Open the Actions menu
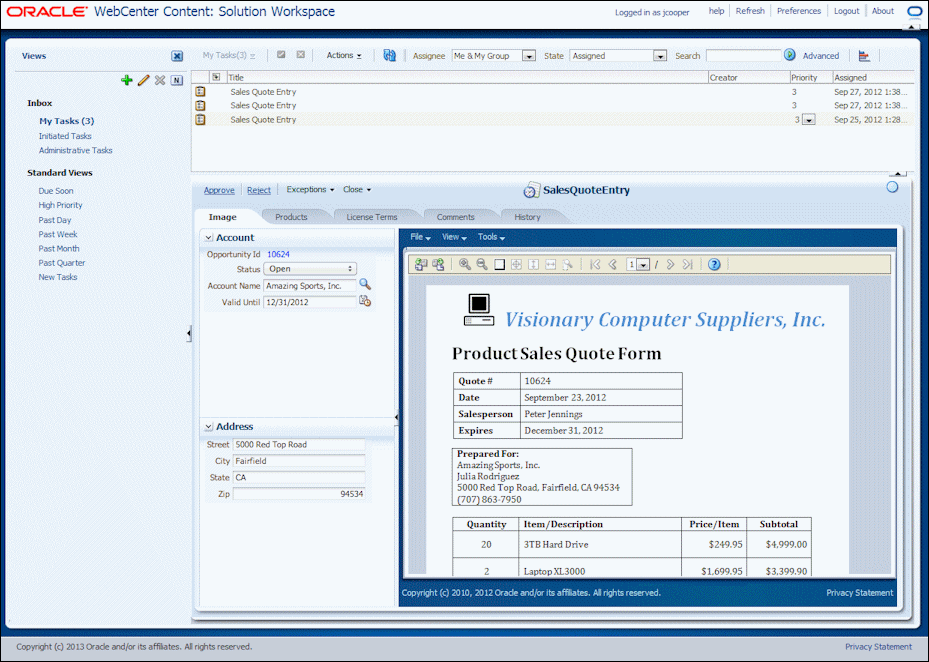Screen dimensions: 929x662 344,55
